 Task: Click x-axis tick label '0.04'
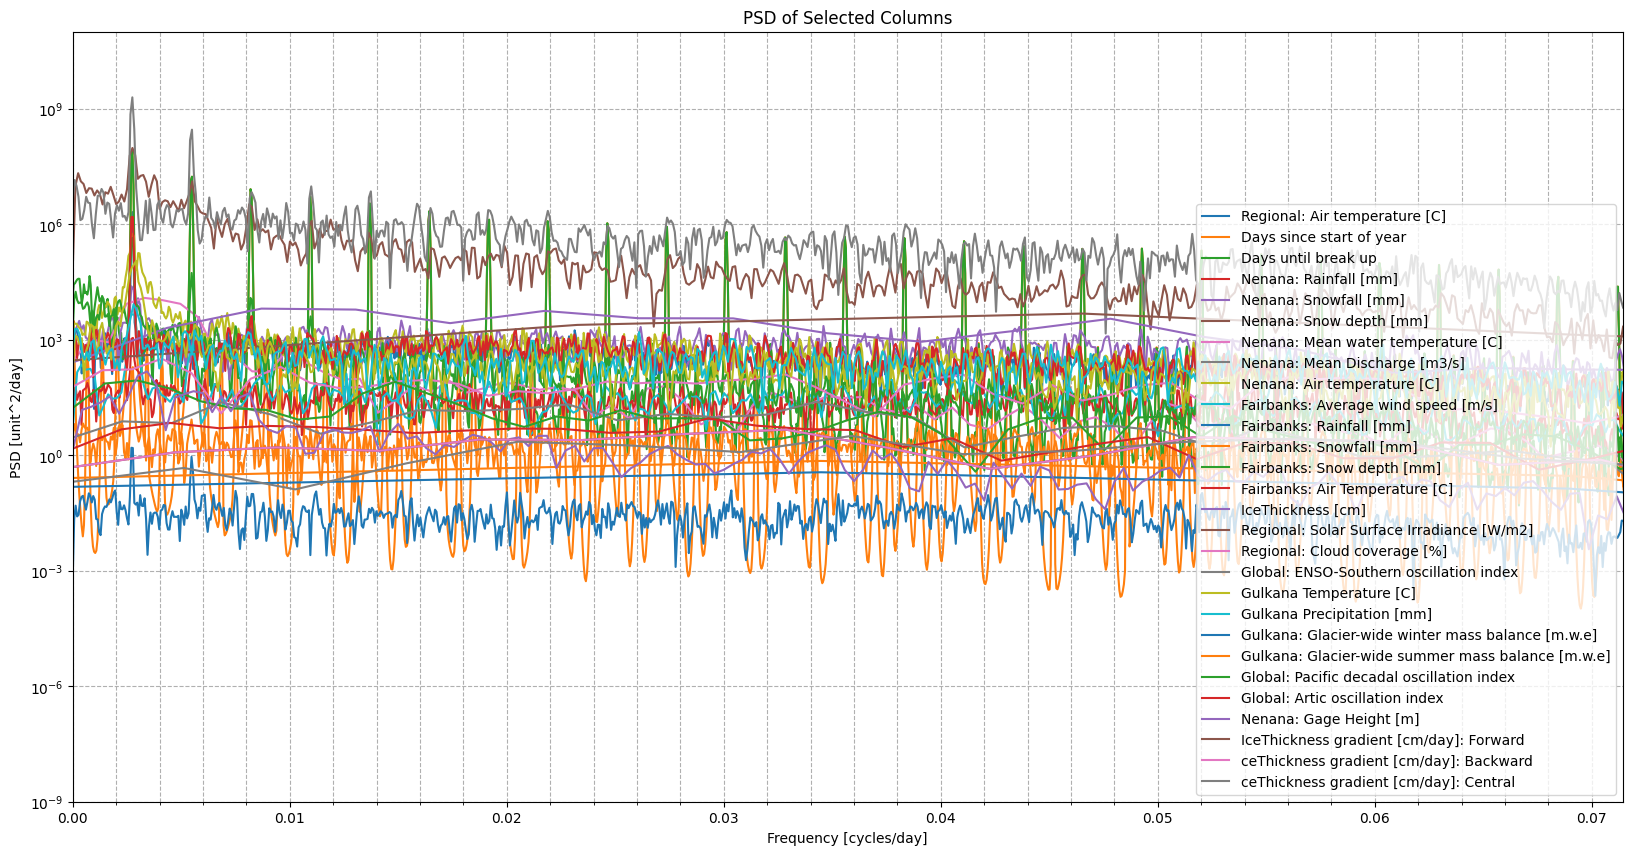click(941, 818)
